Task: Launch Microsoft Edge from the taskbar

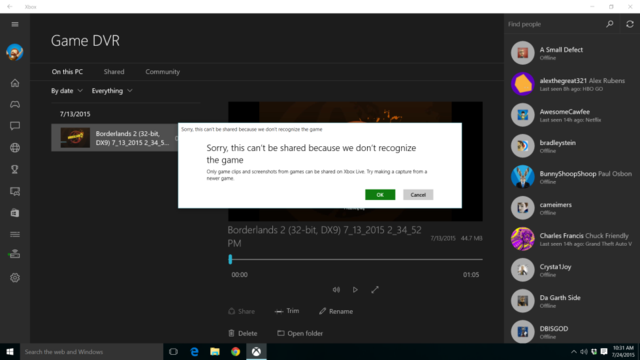Action: [194, 351]
